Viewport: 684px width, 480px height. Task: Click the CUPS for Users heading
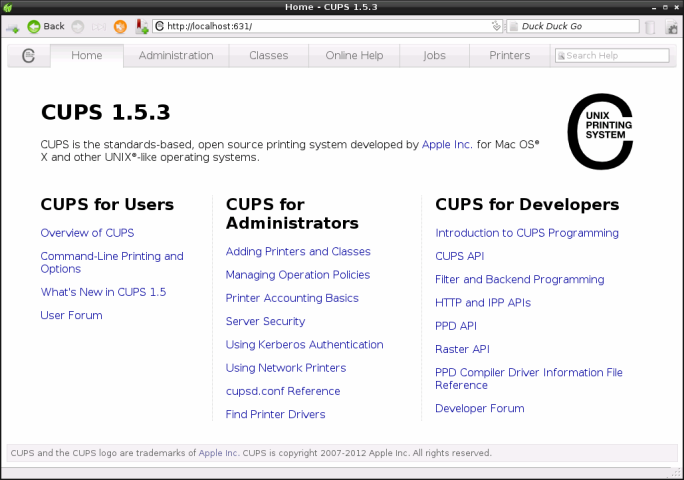click(107, 204)
